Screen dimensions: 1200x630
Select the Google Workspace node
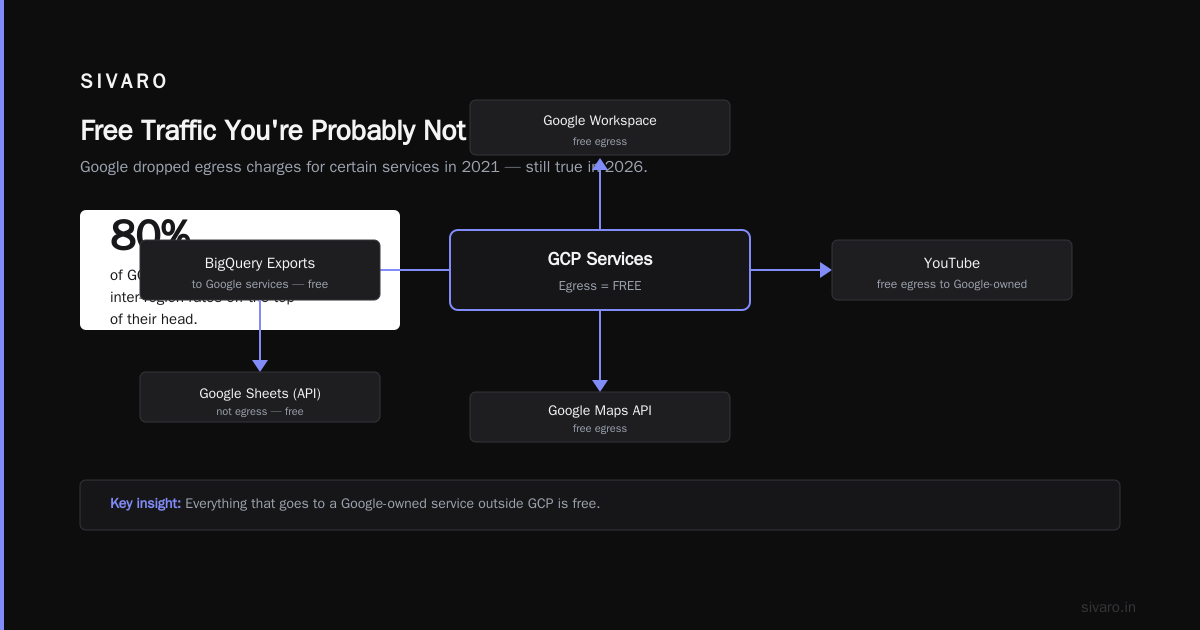(x=600, y=127)
